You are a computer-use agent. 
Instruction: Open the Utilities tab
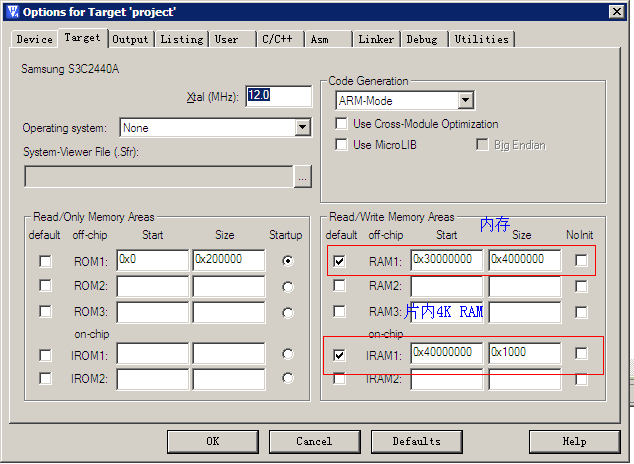coord(482,39)
